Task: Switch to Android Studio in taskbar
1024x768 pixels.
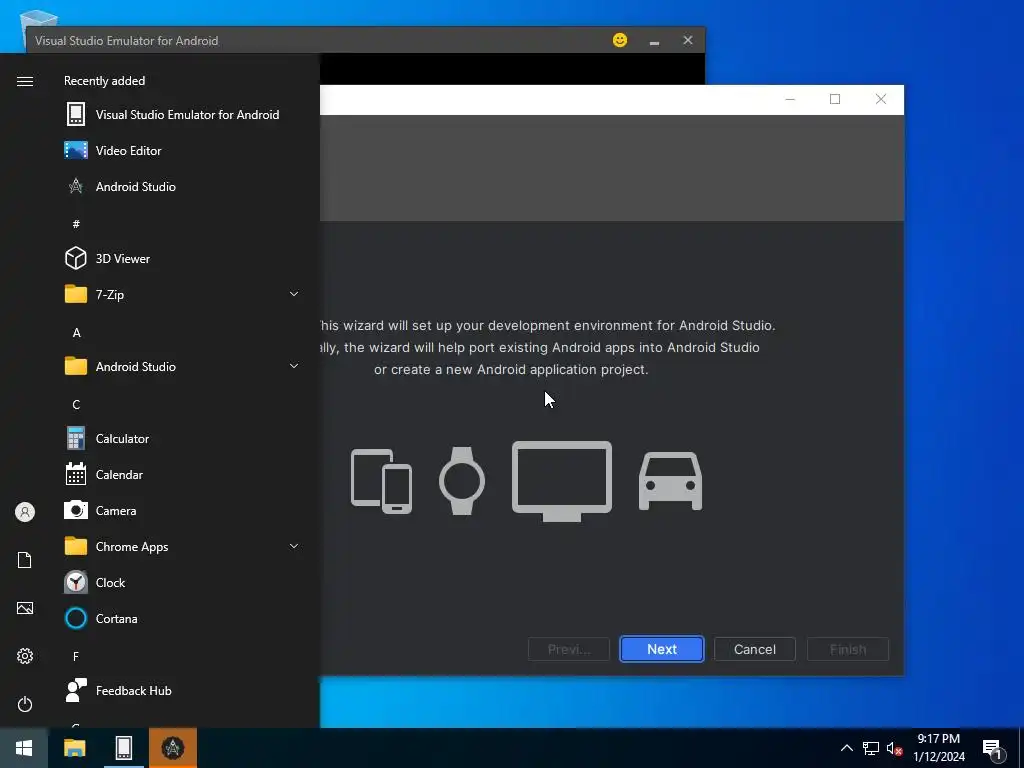Action: click(172, 748)
